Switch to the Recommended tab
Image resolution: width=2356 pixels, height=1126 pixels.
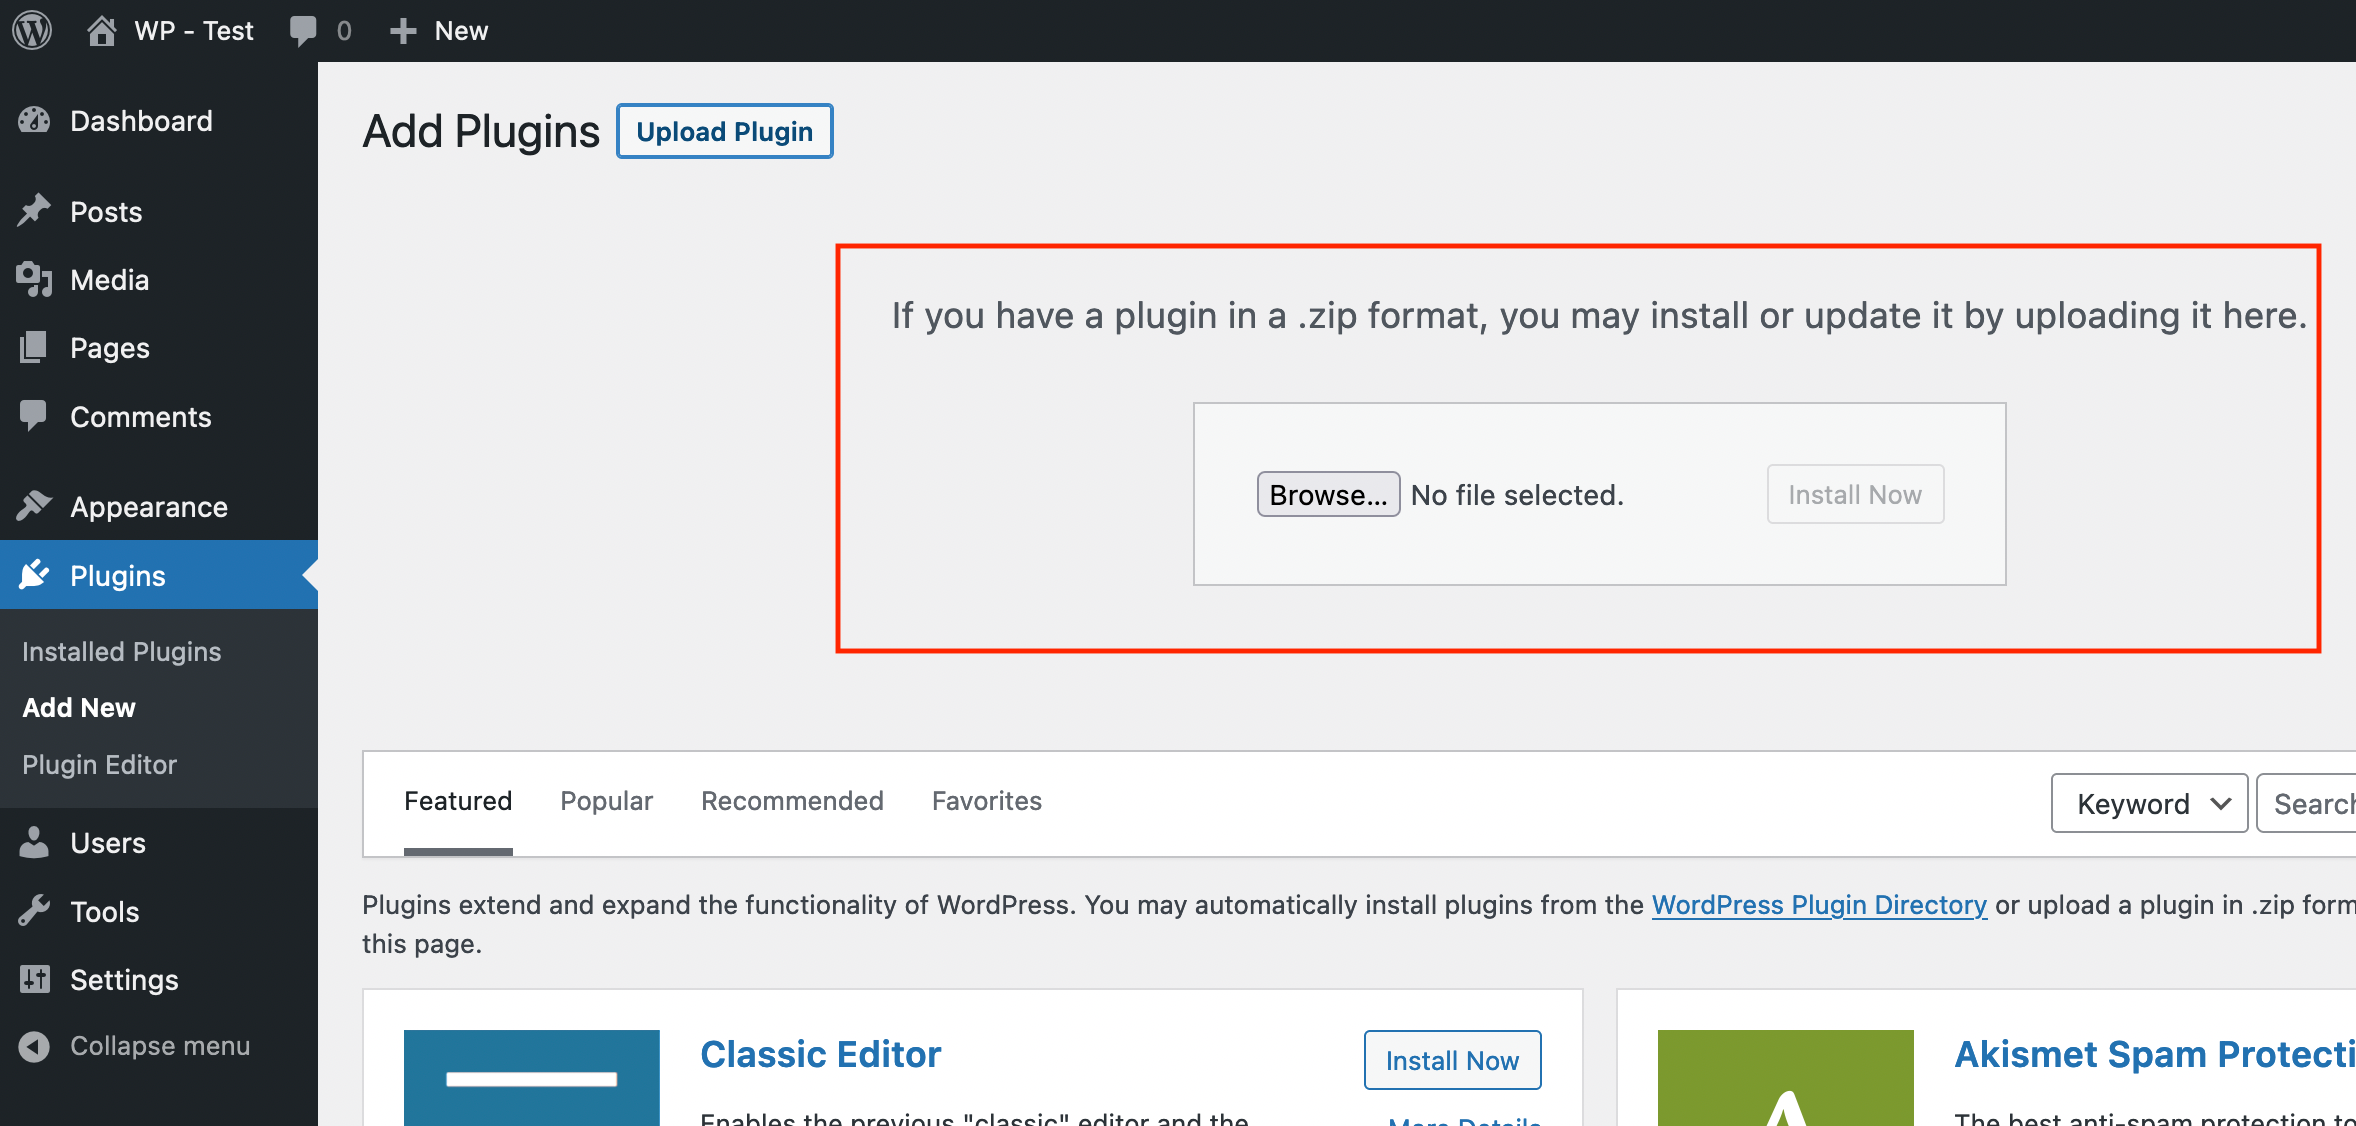point(792,801)
